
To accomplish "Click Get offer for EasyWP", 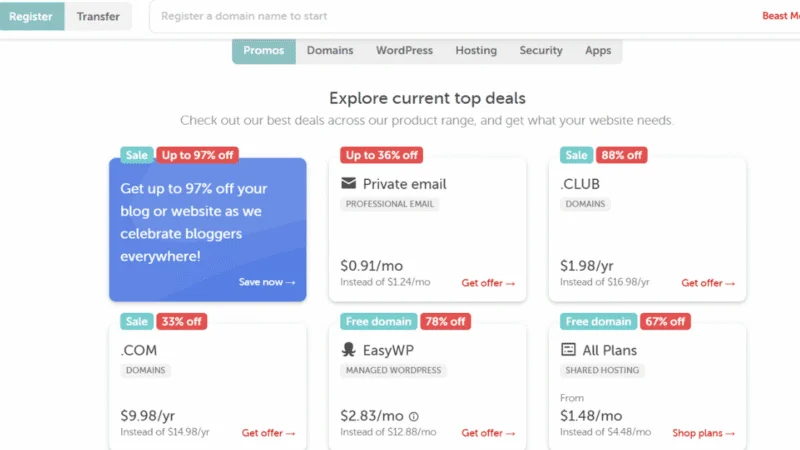I will [x=488, y=433].
